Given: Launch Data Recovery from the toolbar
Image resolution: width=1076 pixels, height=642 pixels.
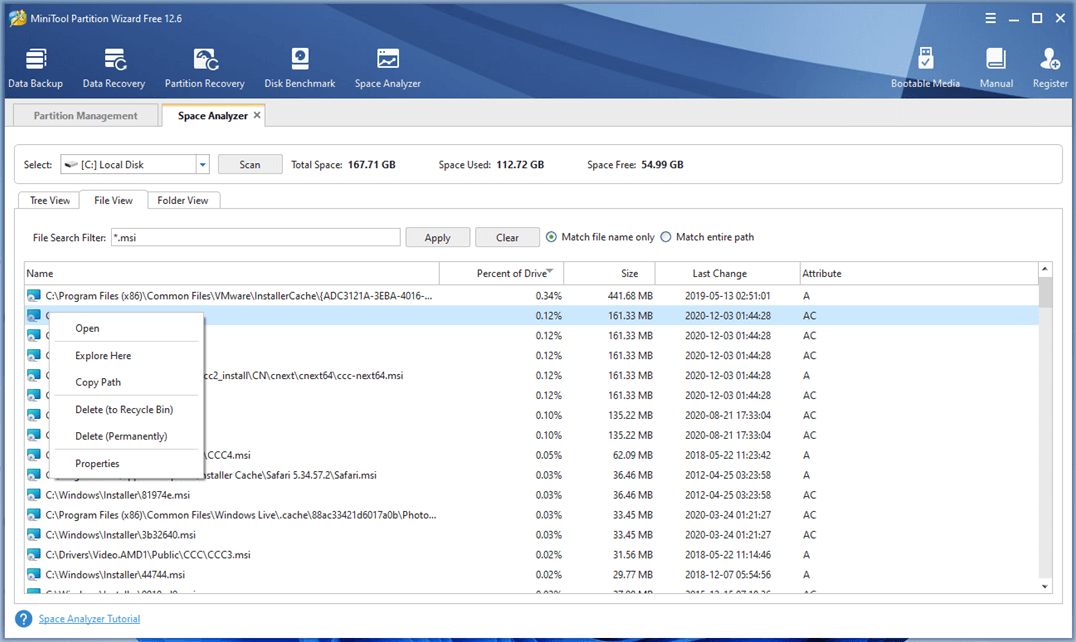Looking at the screenshot, I should (114, 68).
